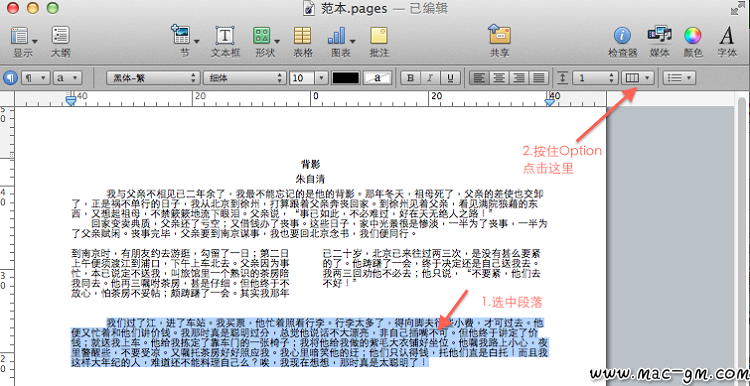This screenshot has height=386, width=750.
Task: Toggle underline formatting
Action: 450,78
